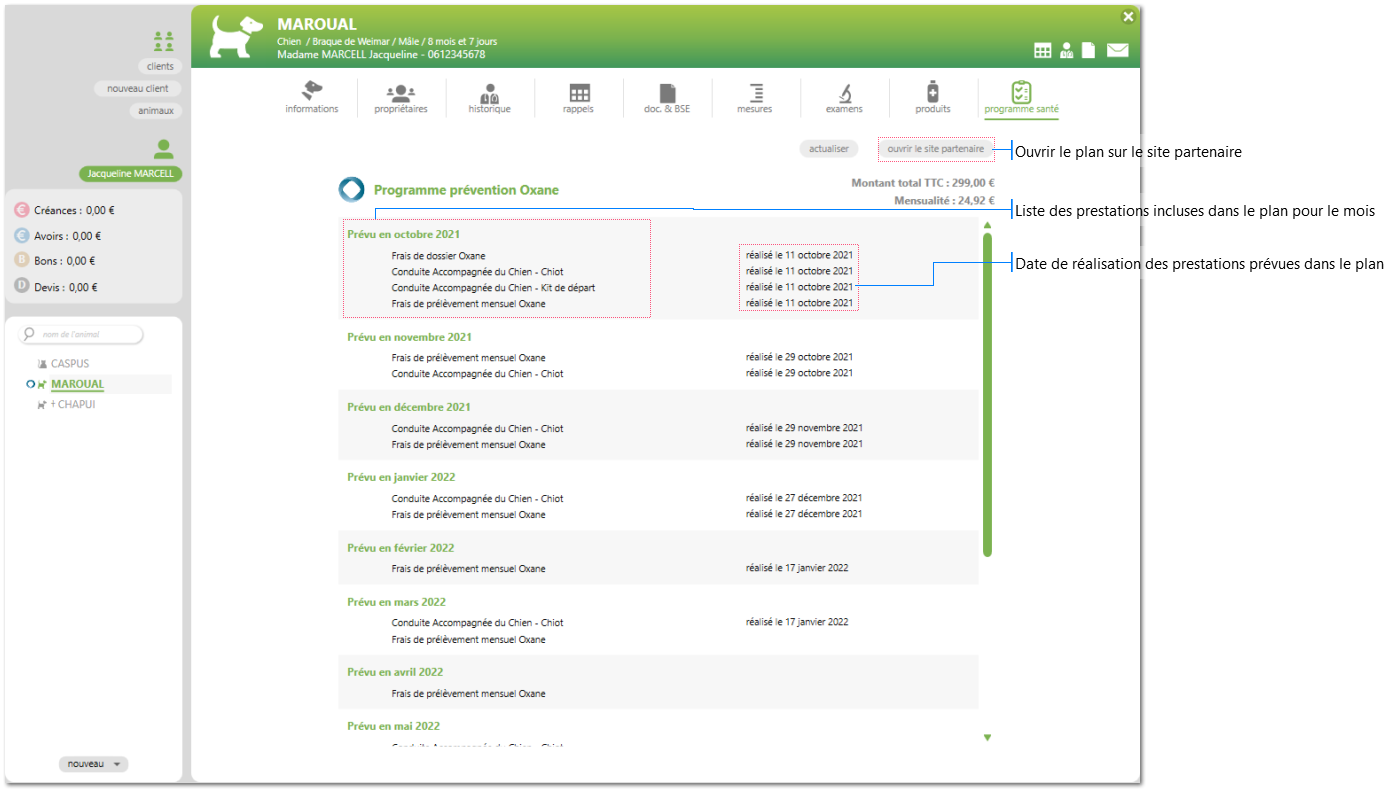The height and width of the screenshot is (792, 1397).
Task: Click the green person icon above Jacqueline MARCELL
Action: point(164,150)
